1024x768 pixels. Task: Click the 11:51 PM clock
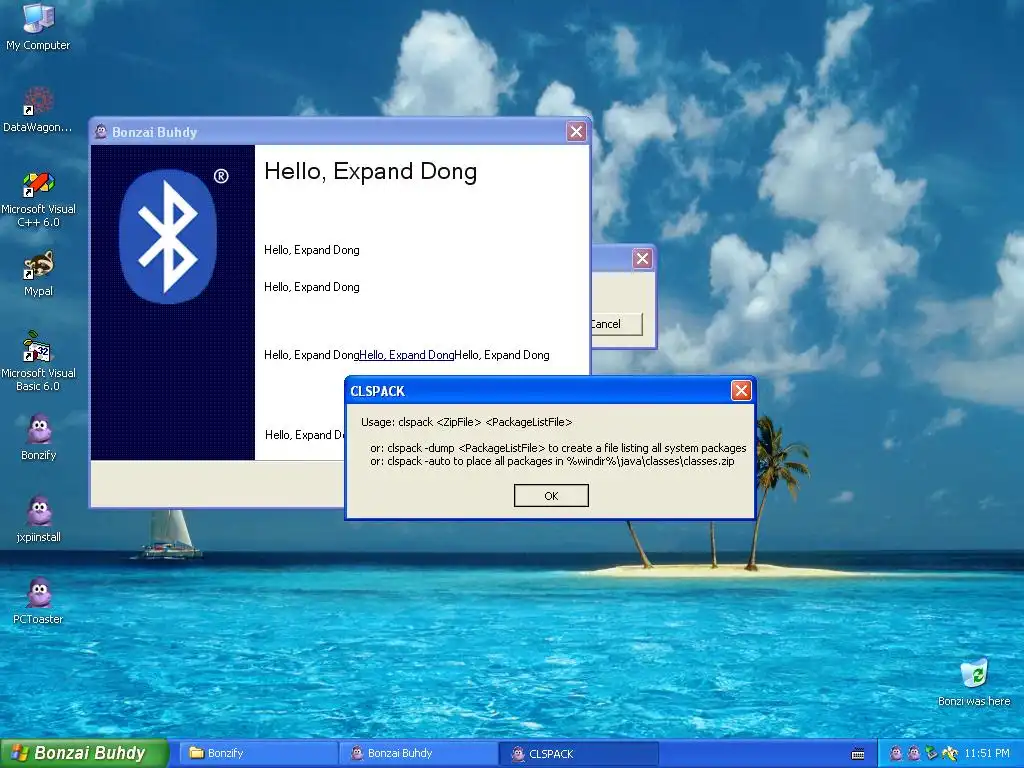click(x=987, y=754)
